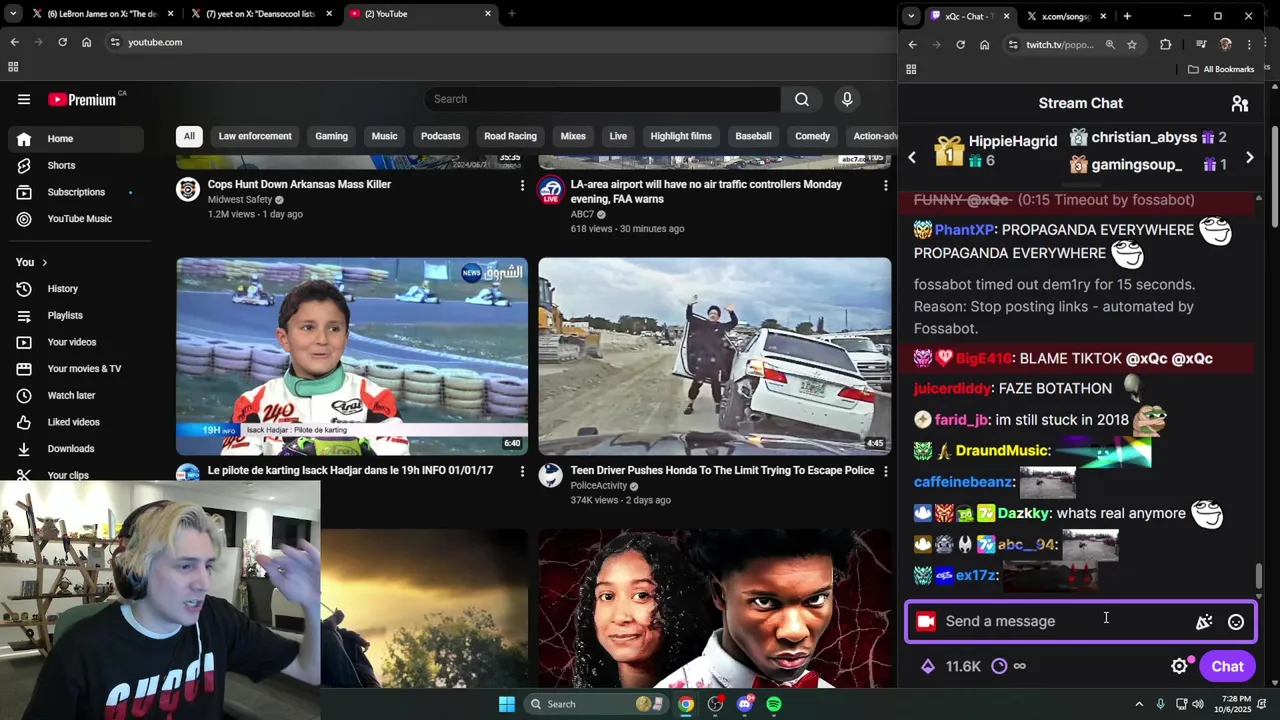
Task: Bookmark Twitch page with star icon
Action: [x=1132, y=45]
